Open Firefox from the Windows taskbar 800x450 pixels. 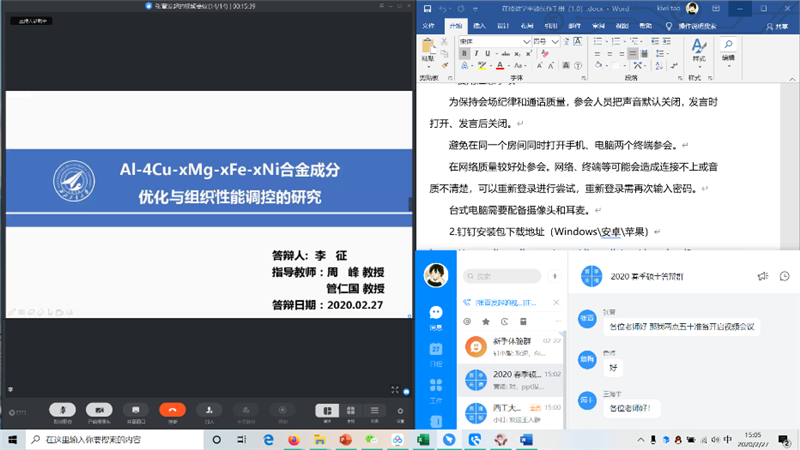click(293, 439)
